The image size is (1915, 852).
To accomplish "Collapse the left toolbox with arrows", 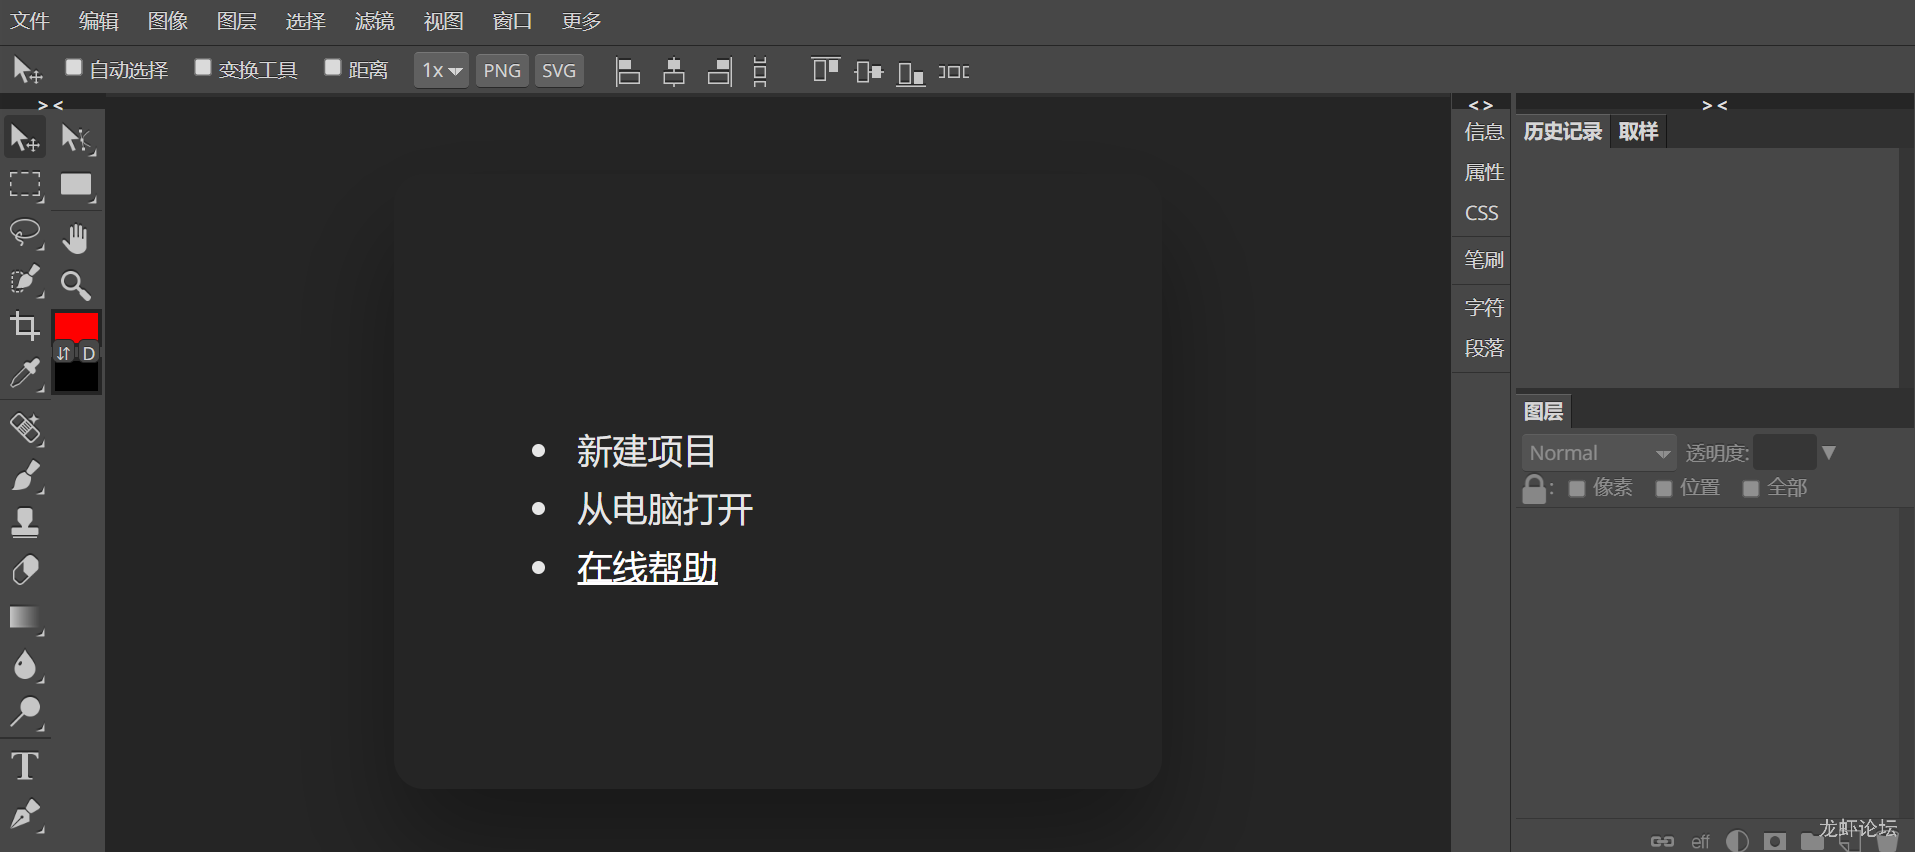I will (x=51, y=105).
